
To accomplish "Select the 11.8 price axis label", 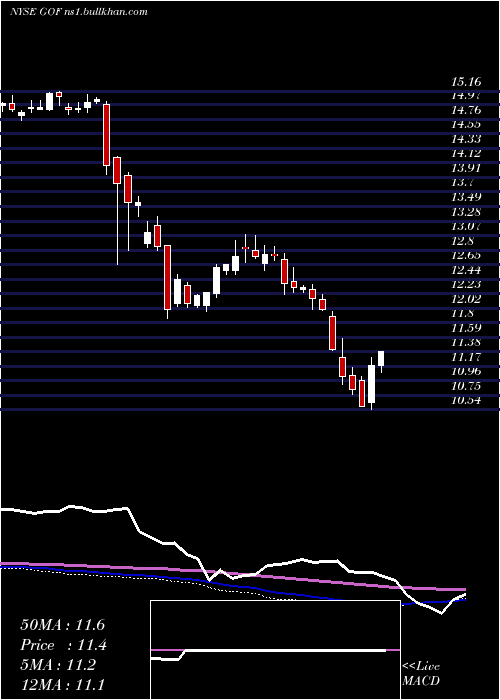I will 463,313.
